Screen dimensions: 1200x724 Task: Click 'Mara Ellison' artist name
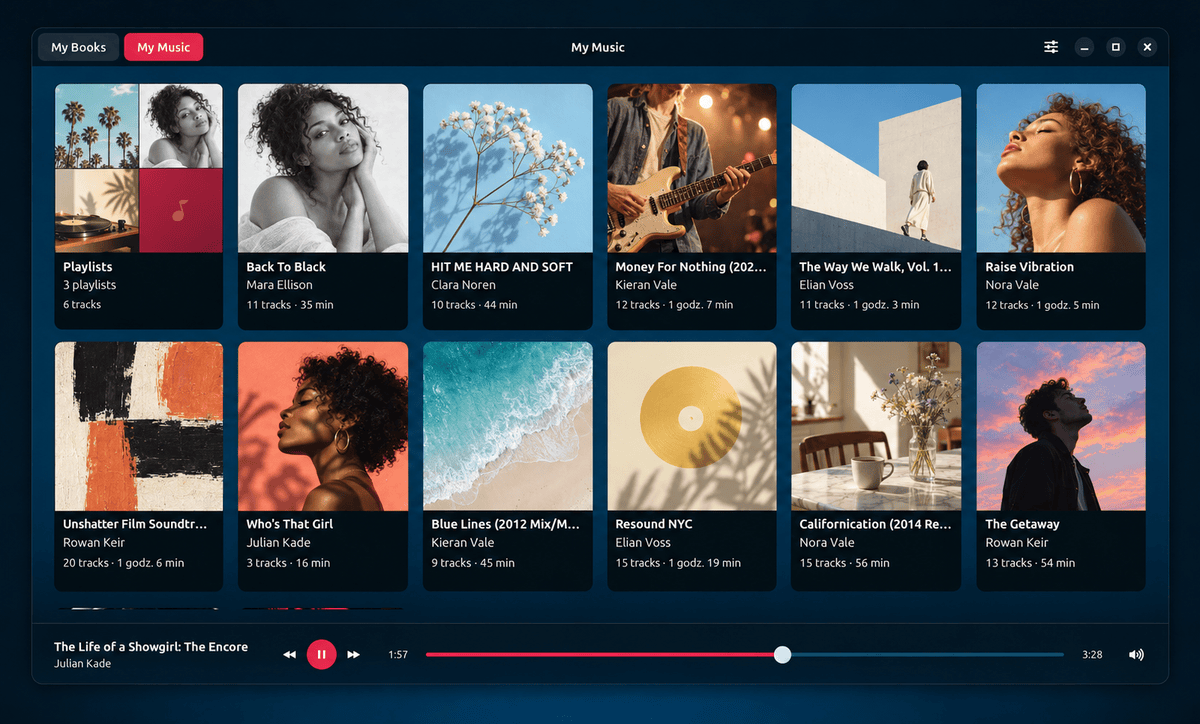[280, 285]
